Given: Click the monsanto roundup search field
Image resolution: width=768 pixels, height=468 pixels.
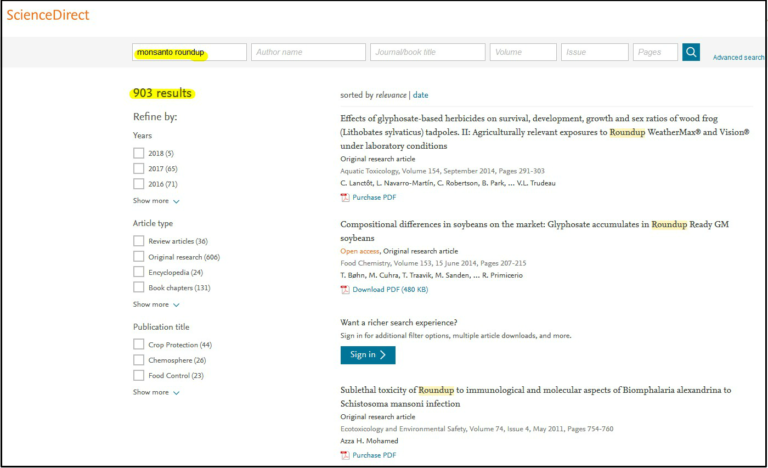Looking at the screenshot, I should coord(189,52).
